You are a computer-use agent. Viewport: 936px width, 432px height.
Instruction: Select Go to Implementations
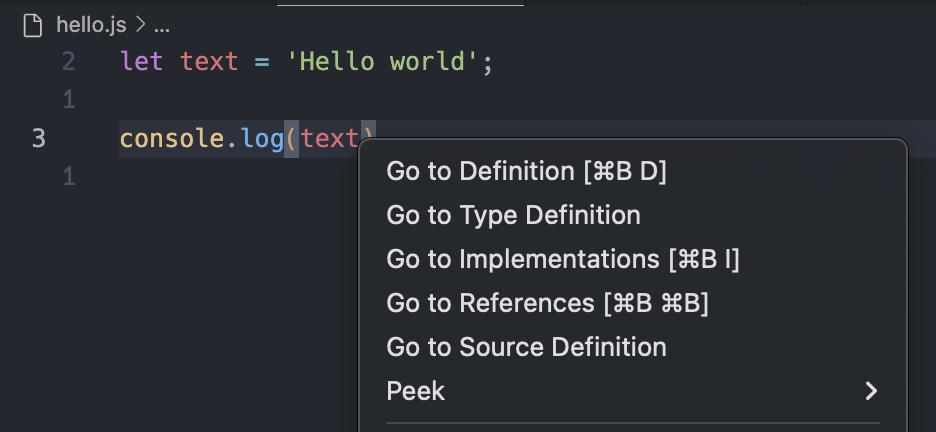pyautogui.click(x=563, y=259)
